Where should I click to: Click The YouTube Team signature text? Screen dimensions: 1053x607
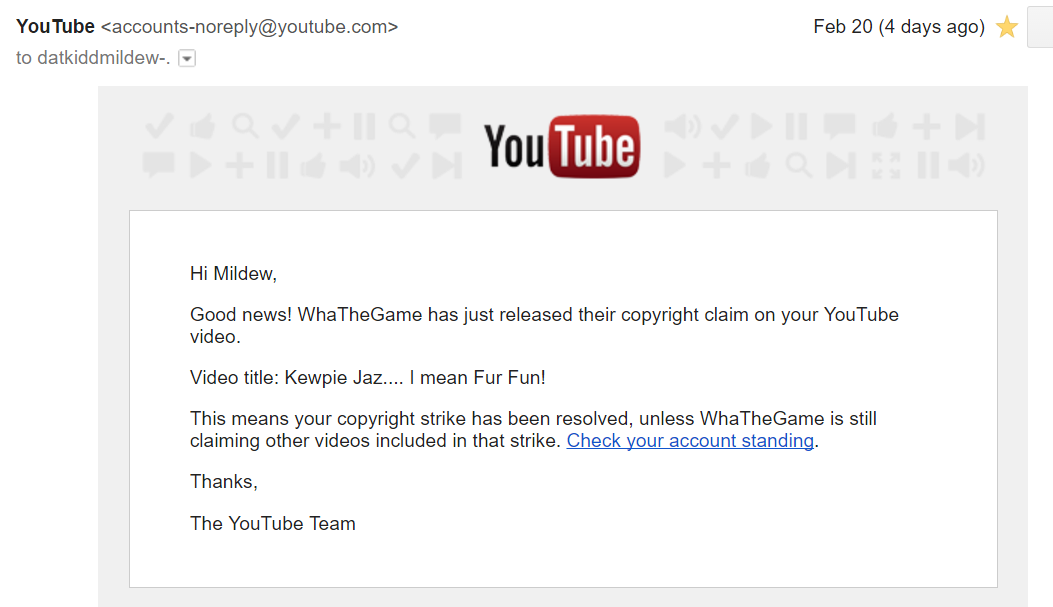point(273,523)
